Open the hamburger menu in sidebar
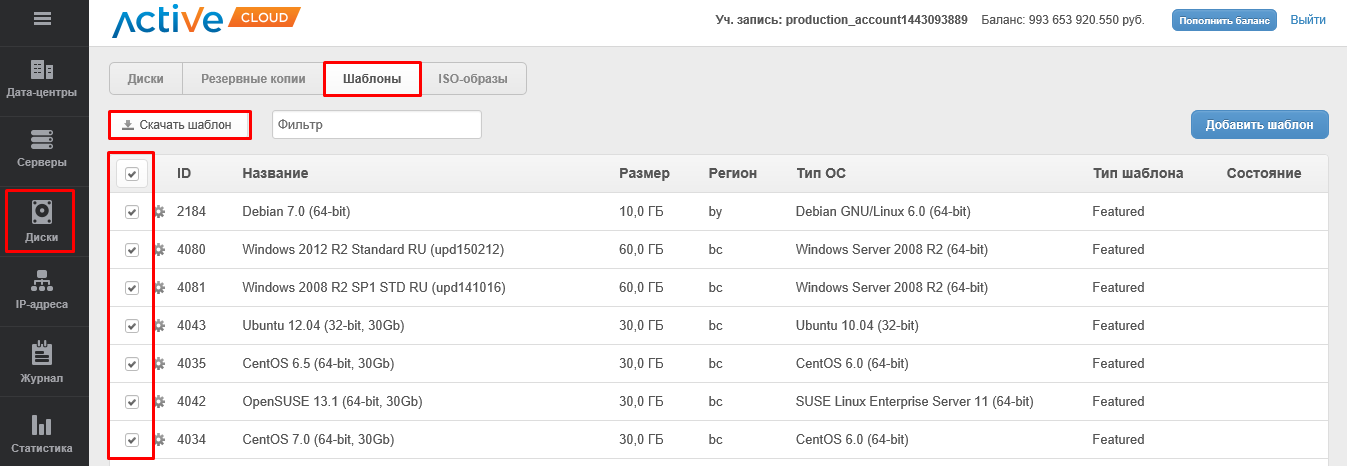 pos(43,18)
